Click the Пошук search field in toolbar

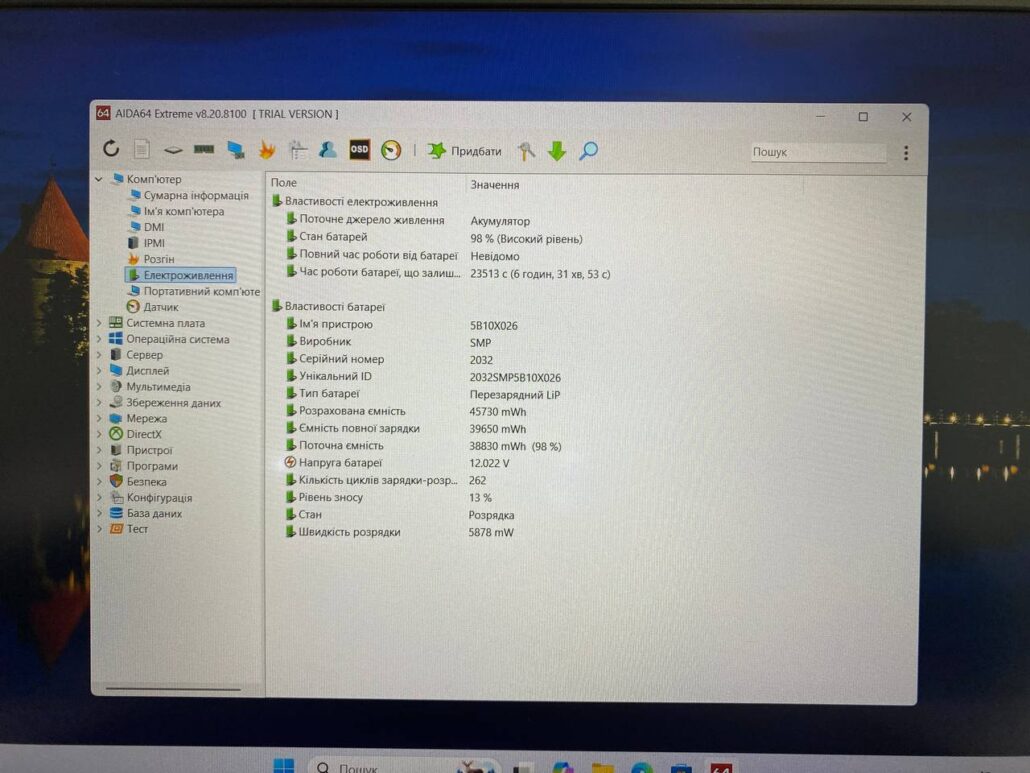coord(817,153)
